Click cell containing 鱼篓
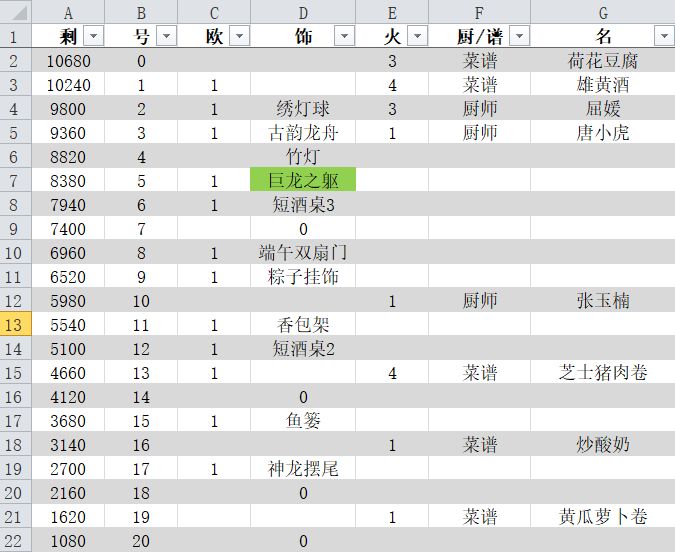The width and height of the screenshot is (675, 552). [x=303, y=420]
